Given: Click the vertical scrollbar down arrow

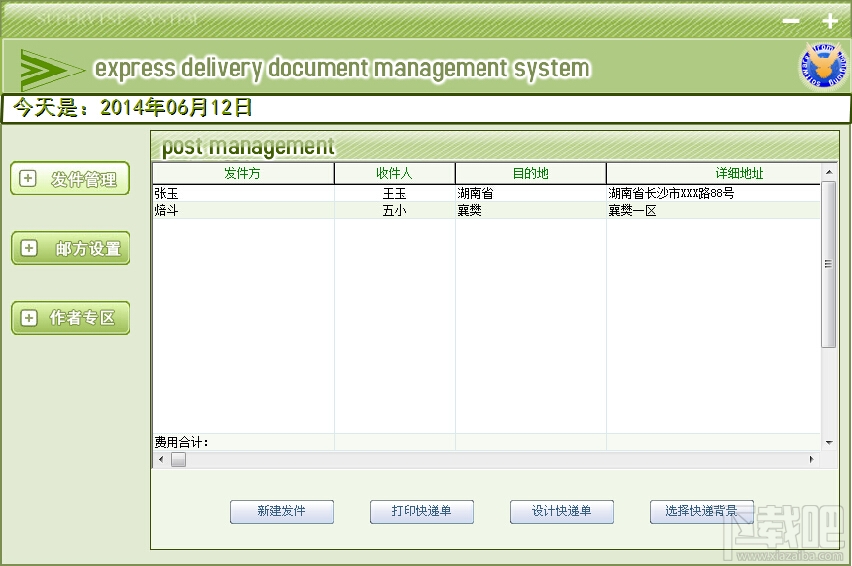Looking at the screenshot, I should click(x=829, y=443).
